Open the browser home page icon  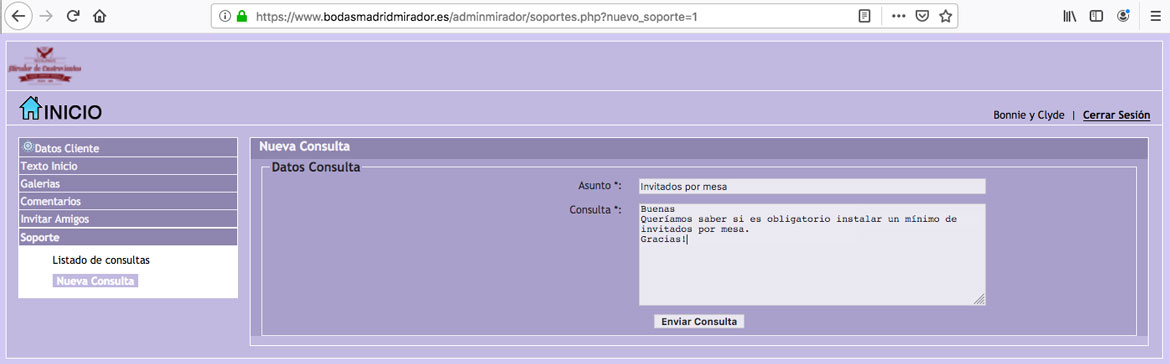click(99, 16)
